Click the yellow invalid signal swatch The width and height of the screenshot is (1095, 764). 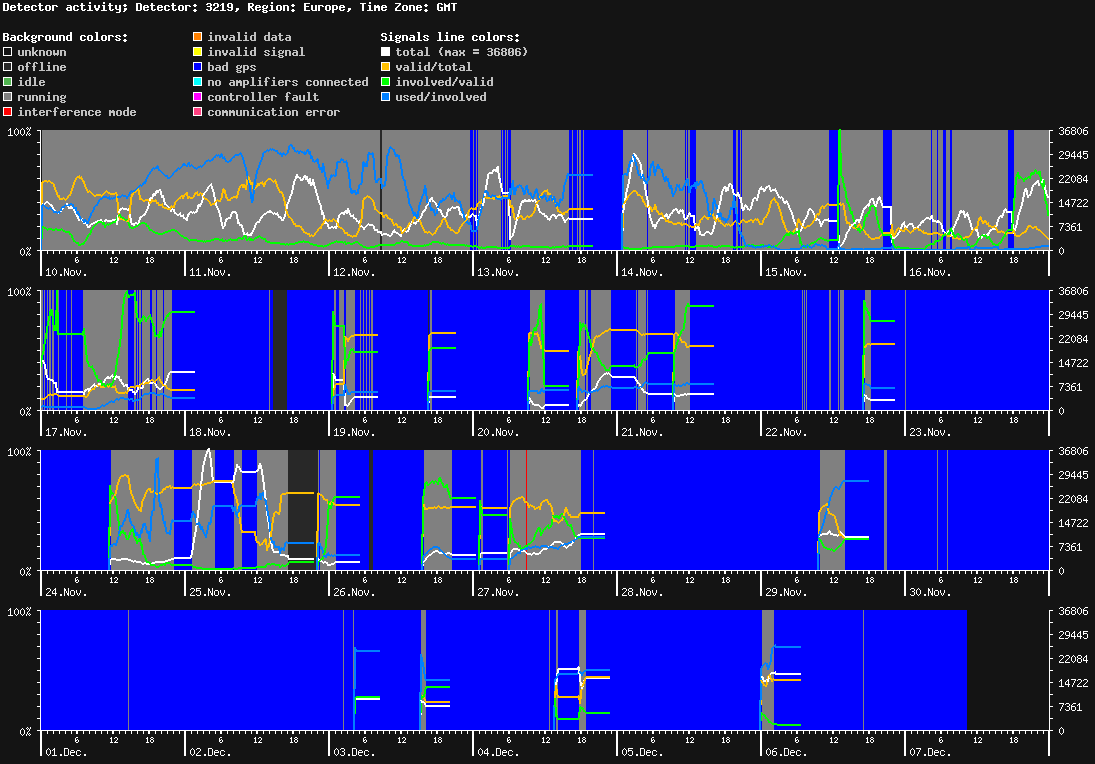point(198,52)
